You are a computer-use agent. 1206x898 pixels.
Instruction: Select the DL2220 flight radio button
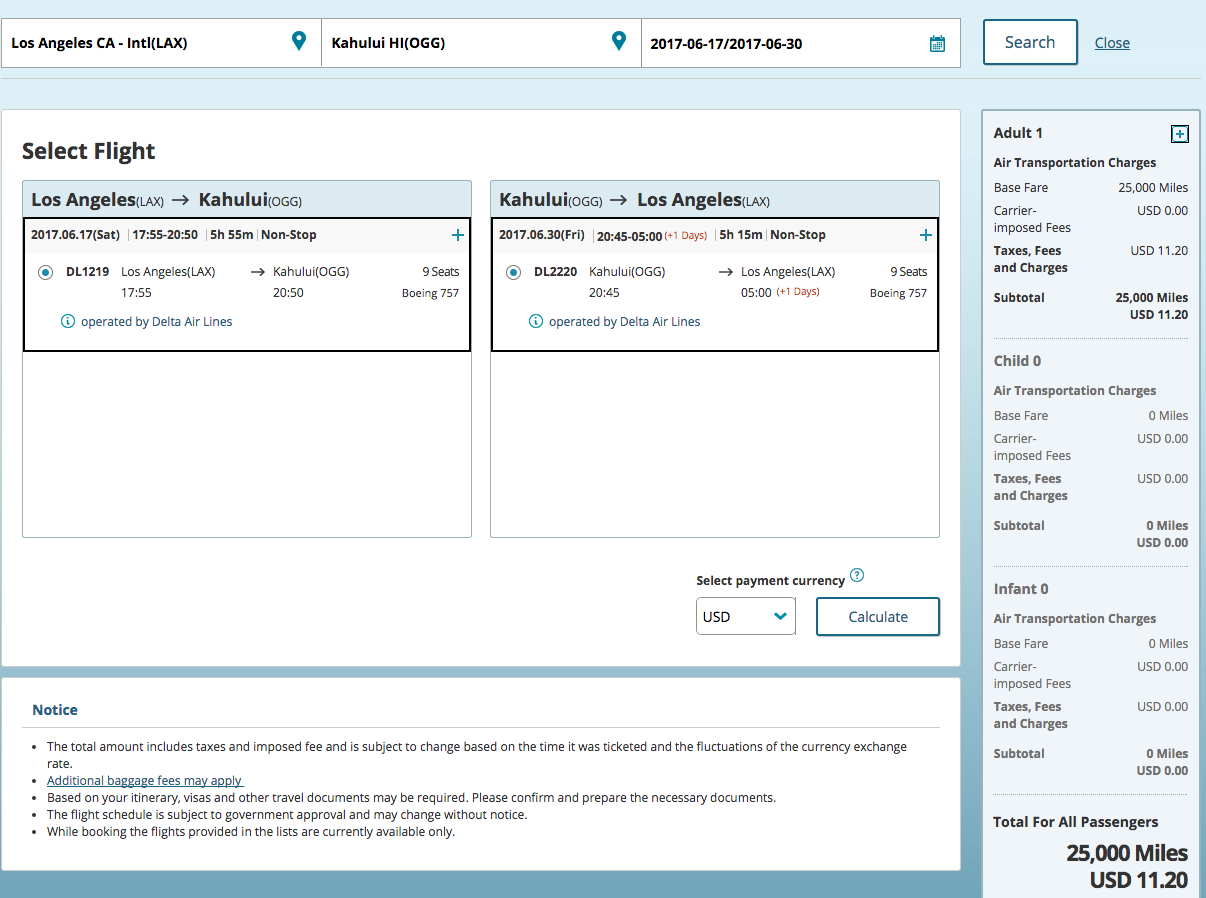coord(513,272)
